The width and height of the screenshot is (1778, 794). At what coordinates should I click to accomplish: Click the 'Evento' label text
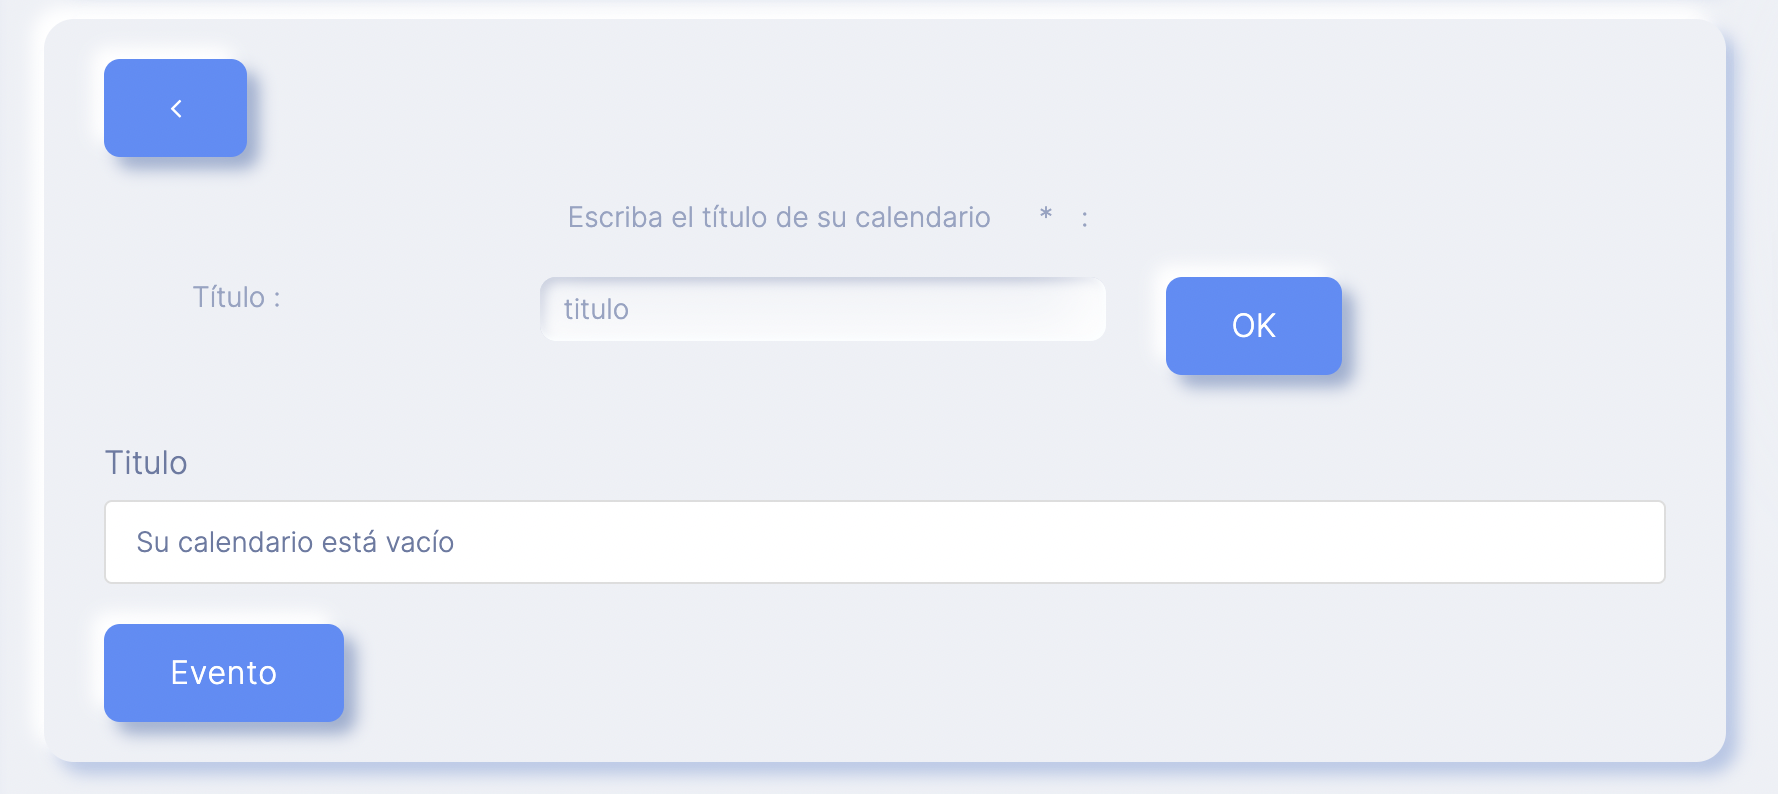click(224, 673)
